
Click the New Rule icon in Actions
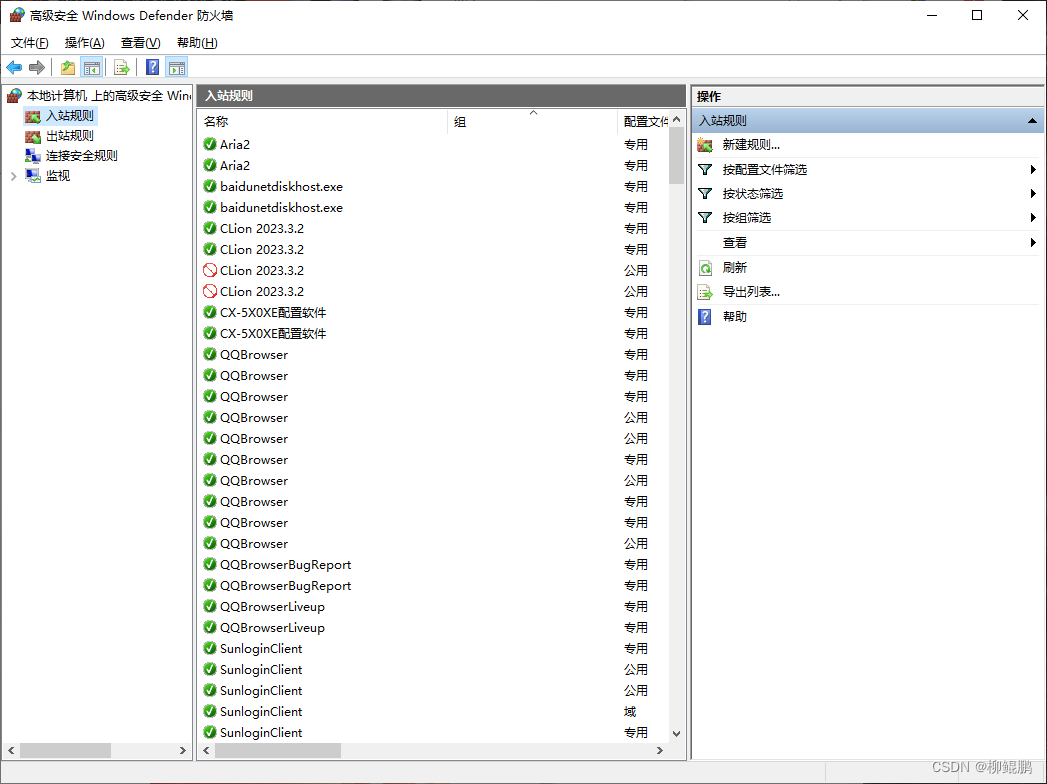point(705,145)
